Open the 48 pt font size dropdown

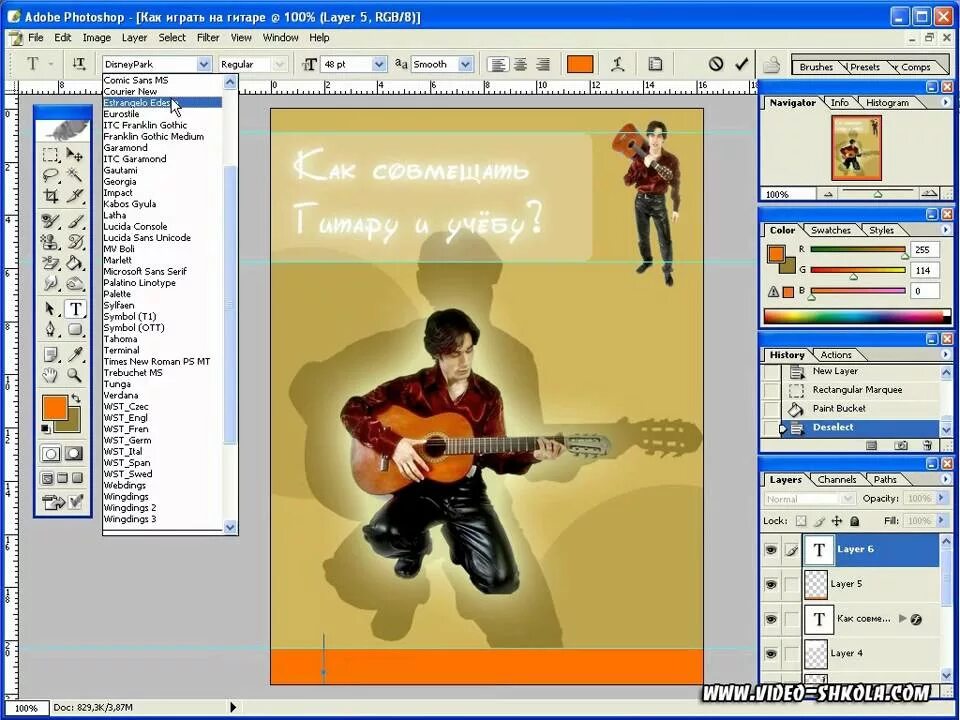[379, 64]
